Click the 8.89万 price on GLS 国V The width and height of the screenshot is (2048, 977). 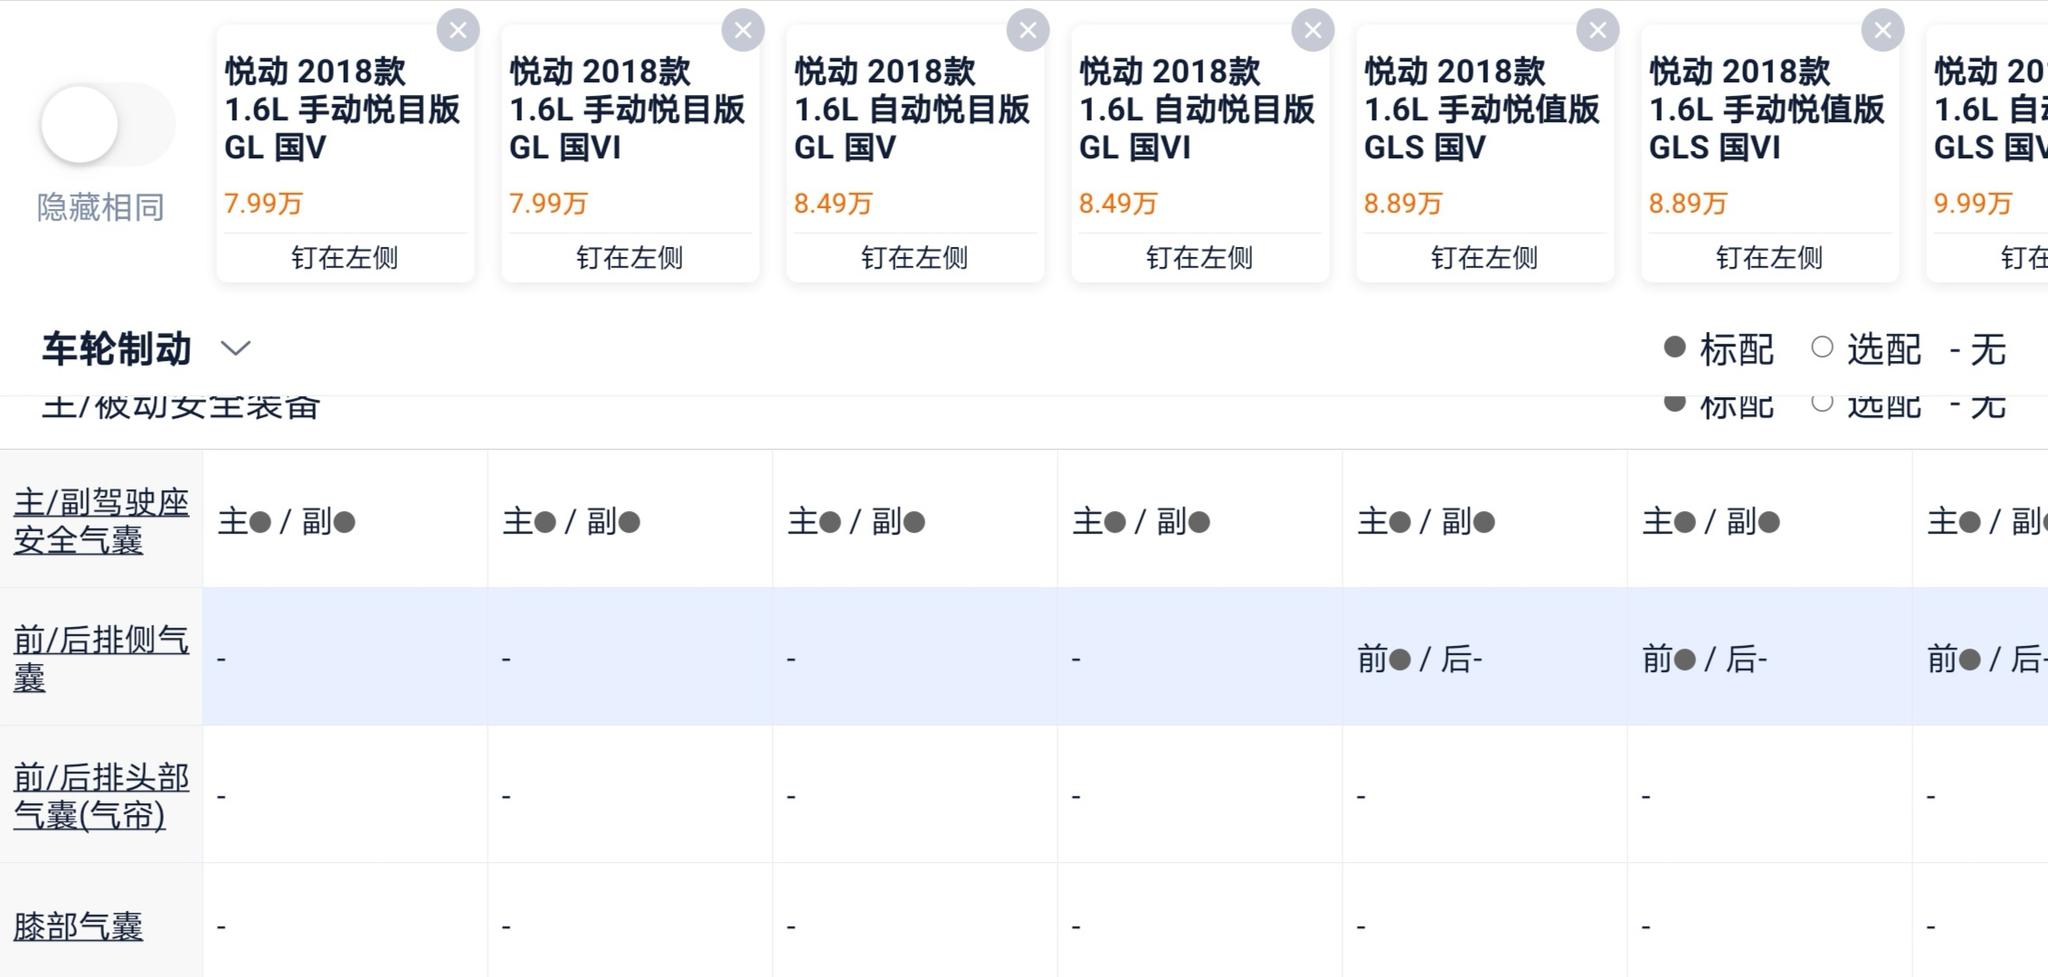(1403, 204)
